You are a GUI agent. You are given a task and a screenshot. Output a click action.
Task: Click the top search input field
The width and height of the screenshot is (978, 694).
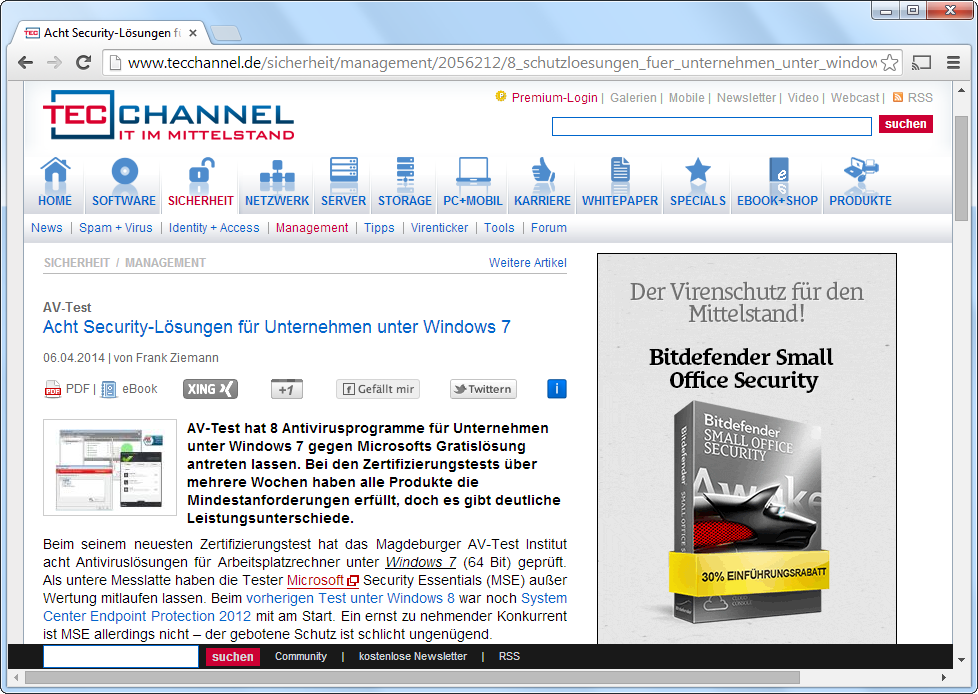tap(711, 126)
